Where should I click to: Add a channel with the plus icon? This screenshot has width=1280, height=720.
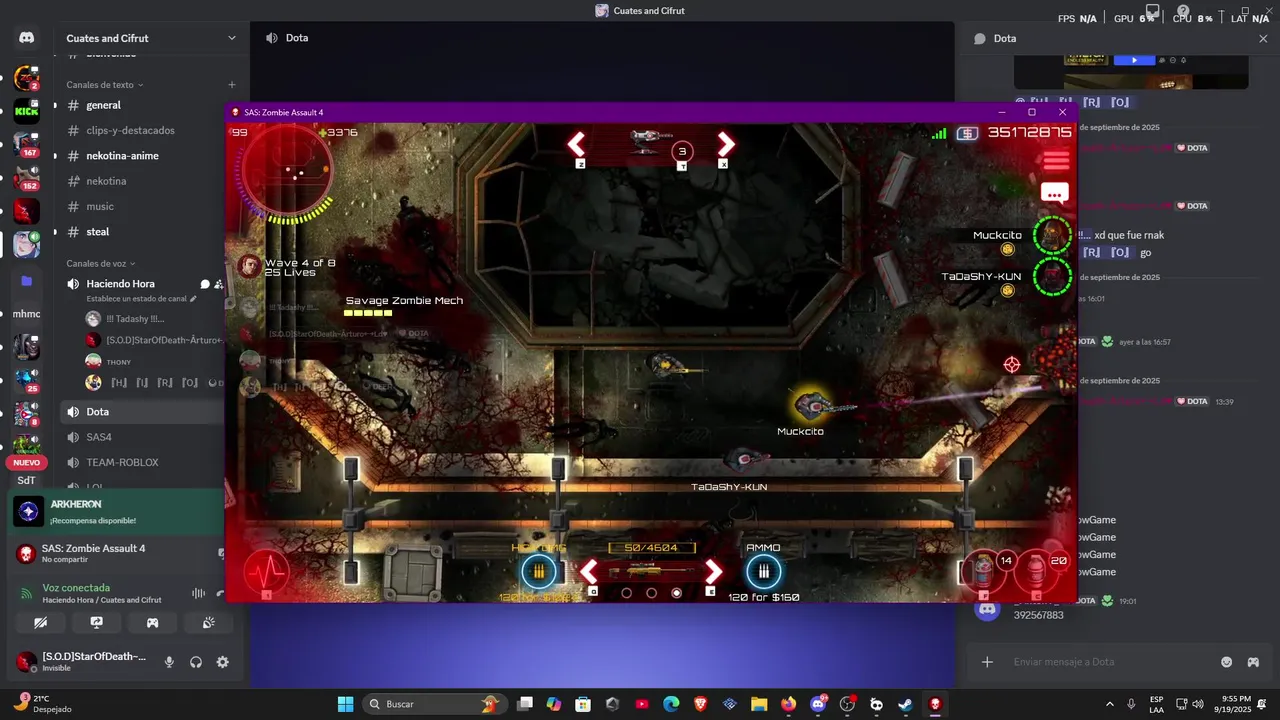232,85
